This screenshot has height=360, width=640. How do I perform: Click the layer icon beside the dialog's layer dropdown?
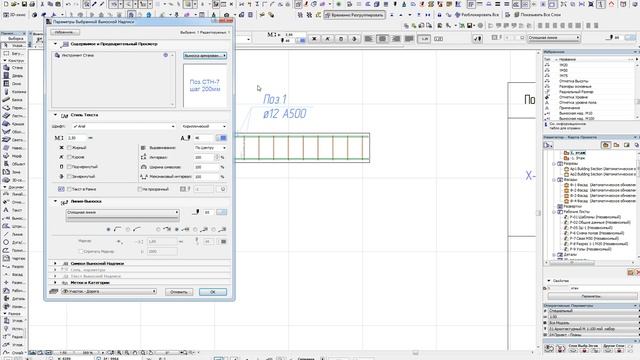click(x=54, y=291)
